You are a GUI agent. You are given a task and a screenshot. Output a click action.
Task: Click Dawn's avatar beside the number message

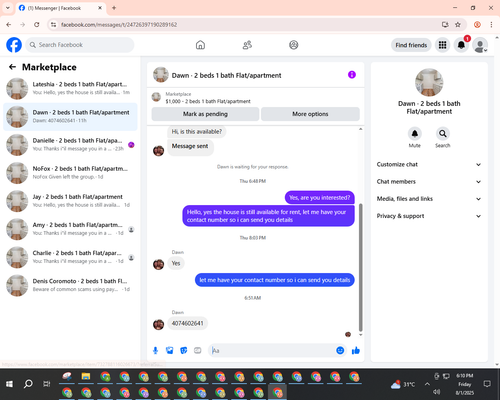click(158, 324)
